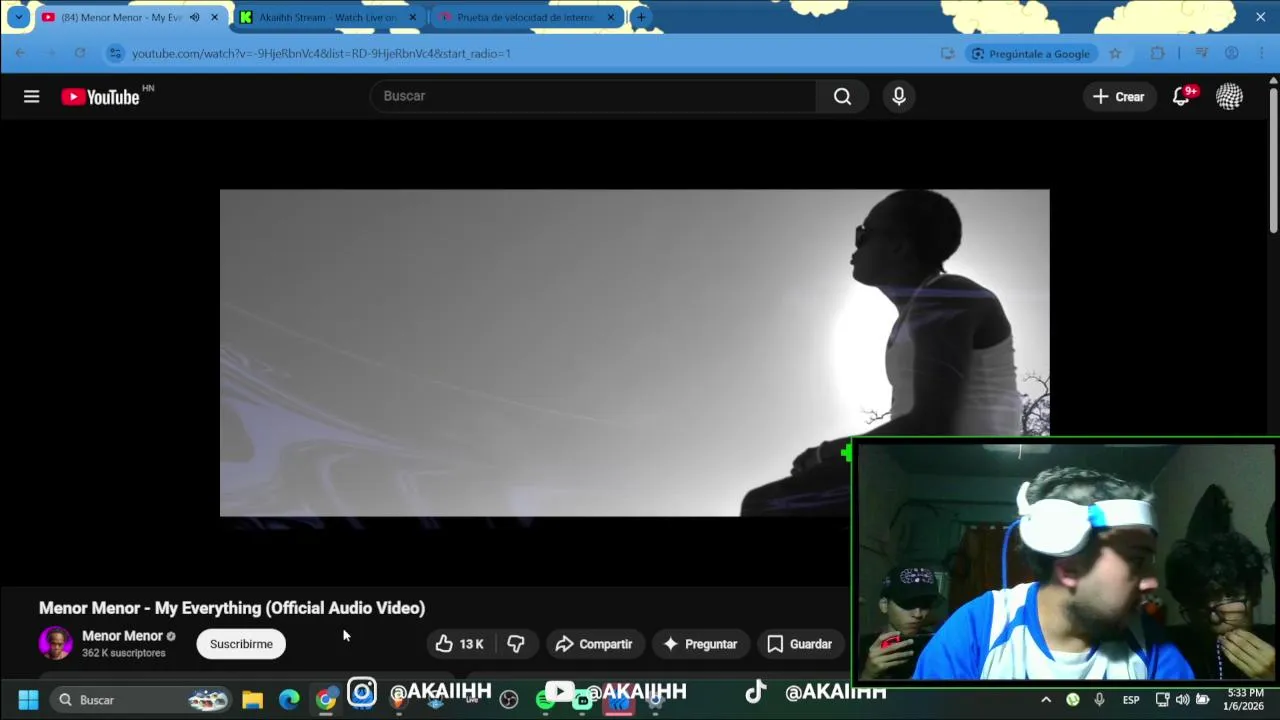Close the Prueba de velocidad tab

pyautogui.click(x=610, y=17)
